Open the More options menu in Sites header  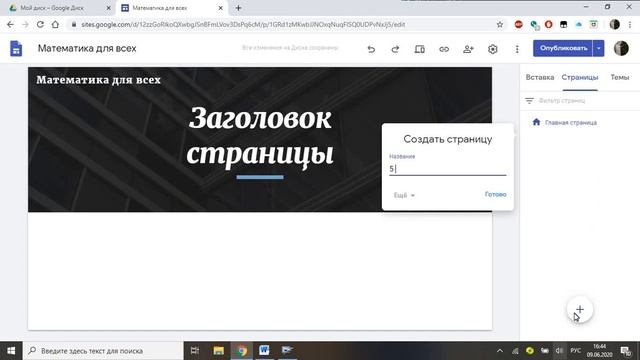[x=517, y=49]
